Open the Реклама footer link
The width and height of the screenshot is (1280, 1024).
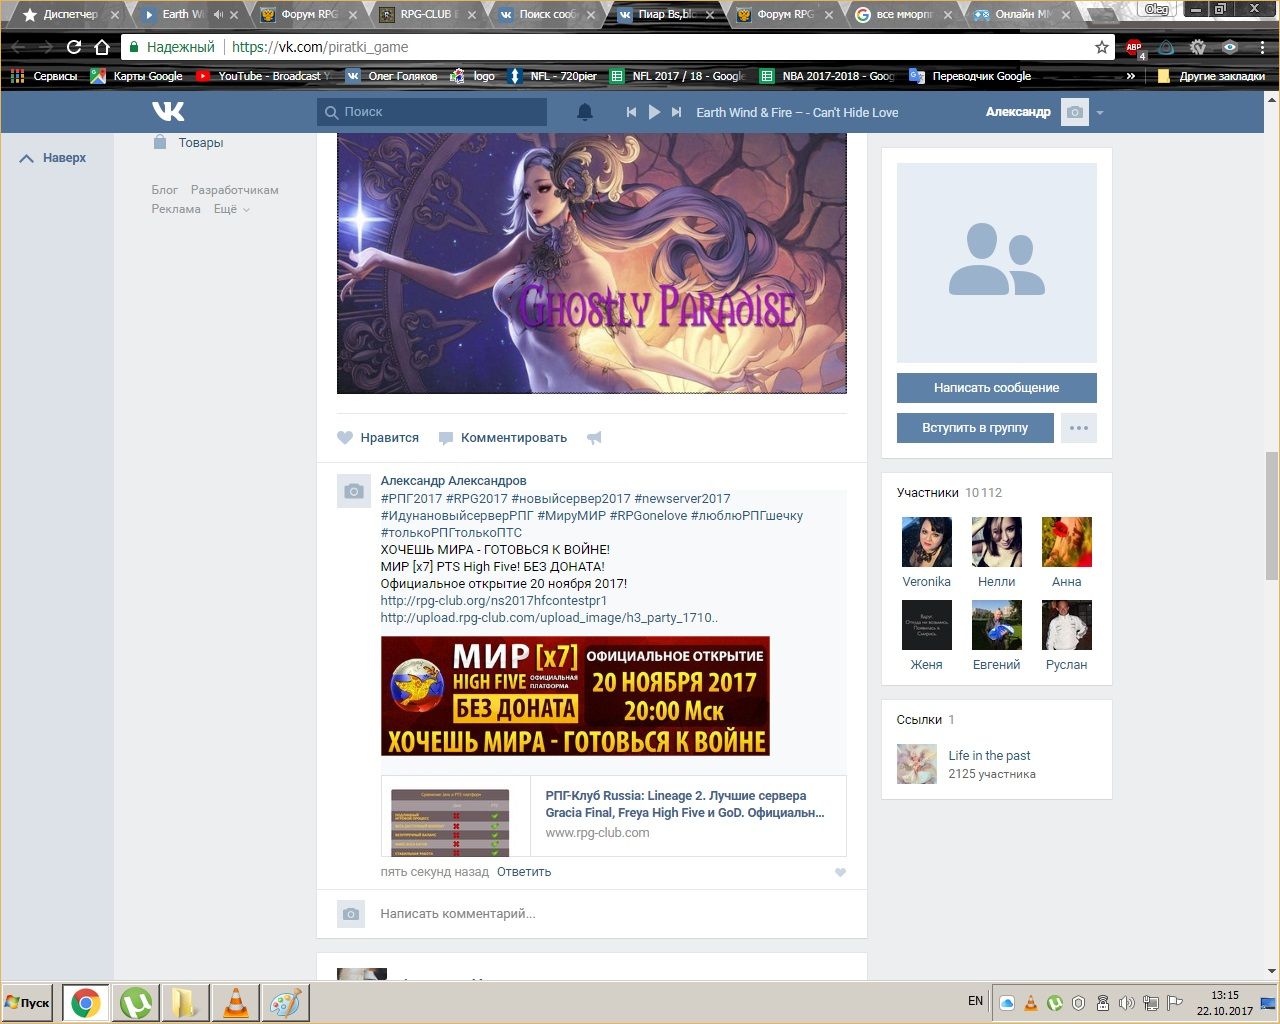(176, 209)
